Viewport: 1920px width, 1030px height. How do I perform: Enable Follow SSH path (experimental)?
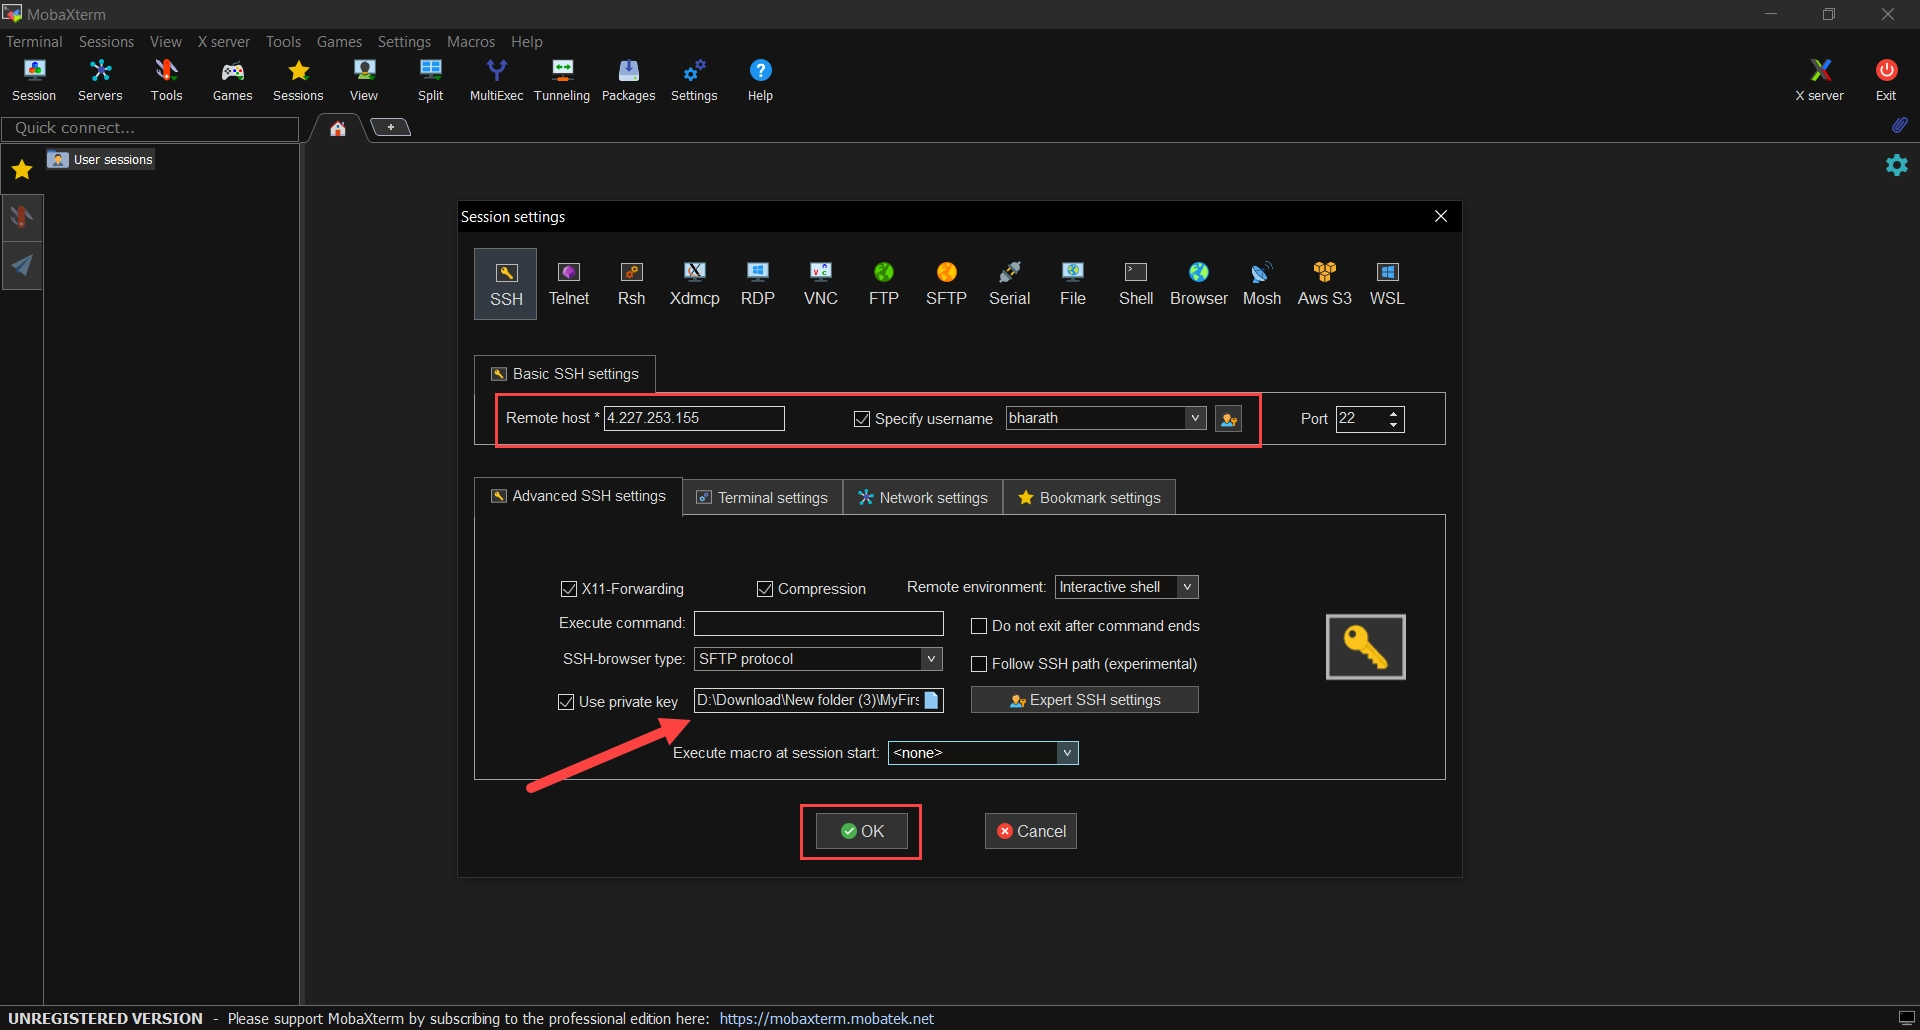(979, 664)
